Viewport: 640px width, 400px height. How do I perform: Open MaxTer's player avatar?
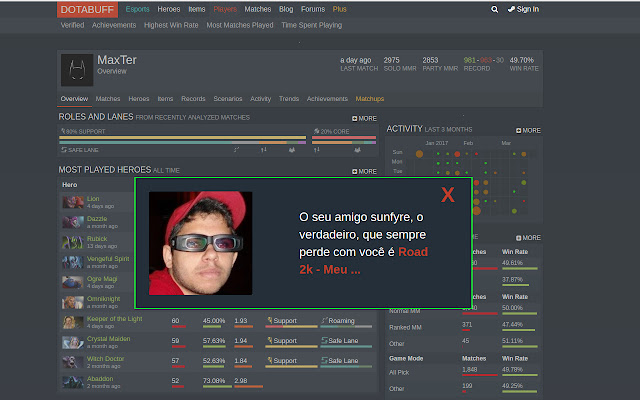(77, 70)
